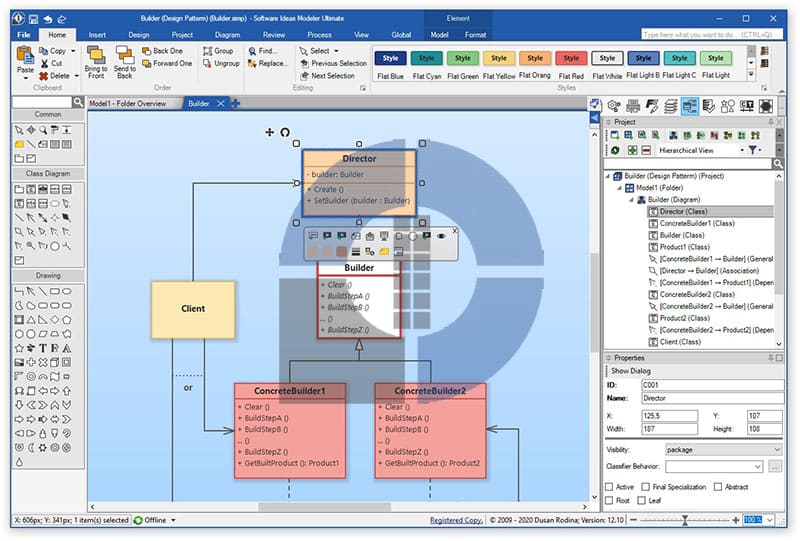This screenshot has height=541, width=800.
Task: Click Forward One order button
Action: point(167,63)
